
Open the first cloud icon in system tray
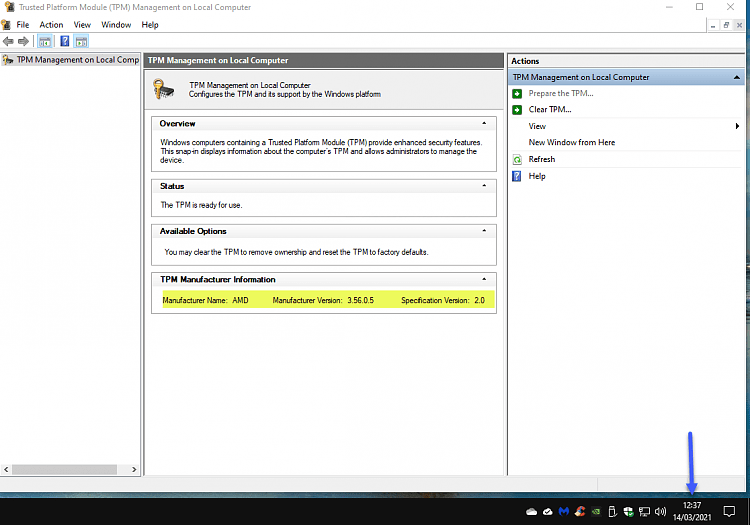pyautogui.click(x=531, y=512)
